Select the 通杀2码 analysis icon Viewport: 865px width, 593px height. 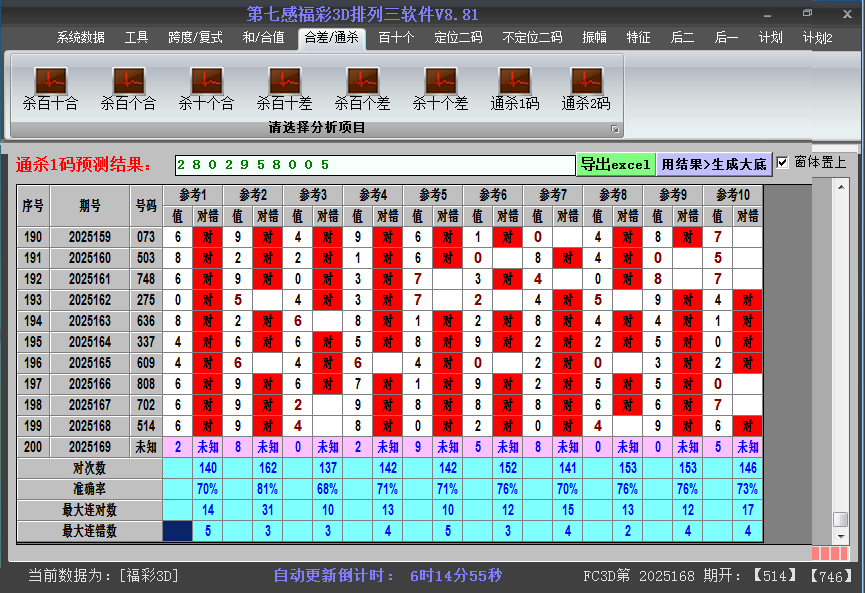click(586, 89)
